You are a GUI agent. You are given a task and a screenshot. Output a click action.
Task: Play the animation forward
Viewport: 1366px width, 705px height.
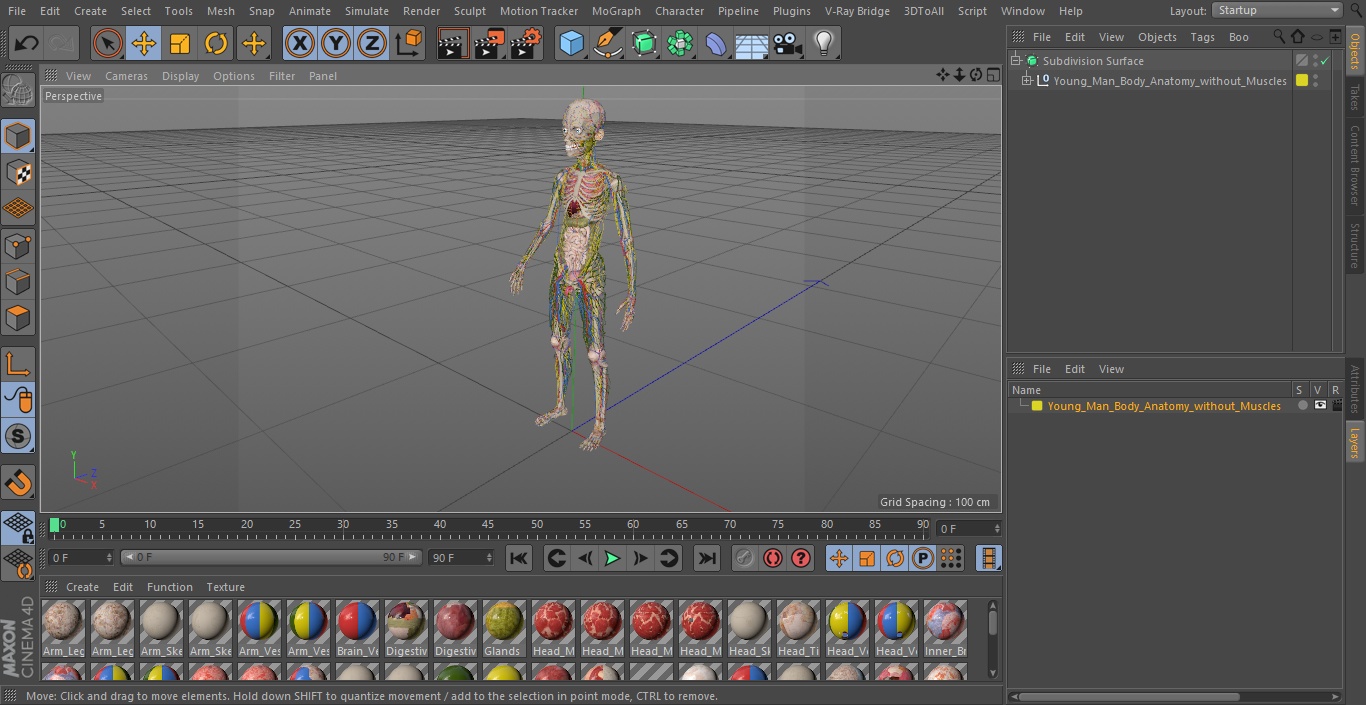613,558
